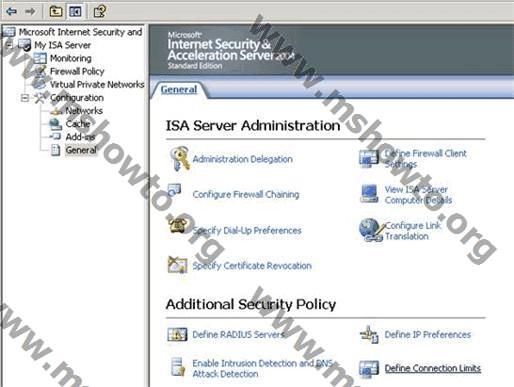Open Networks under Configuration
The image size is (514, 387).
[84, 111]
